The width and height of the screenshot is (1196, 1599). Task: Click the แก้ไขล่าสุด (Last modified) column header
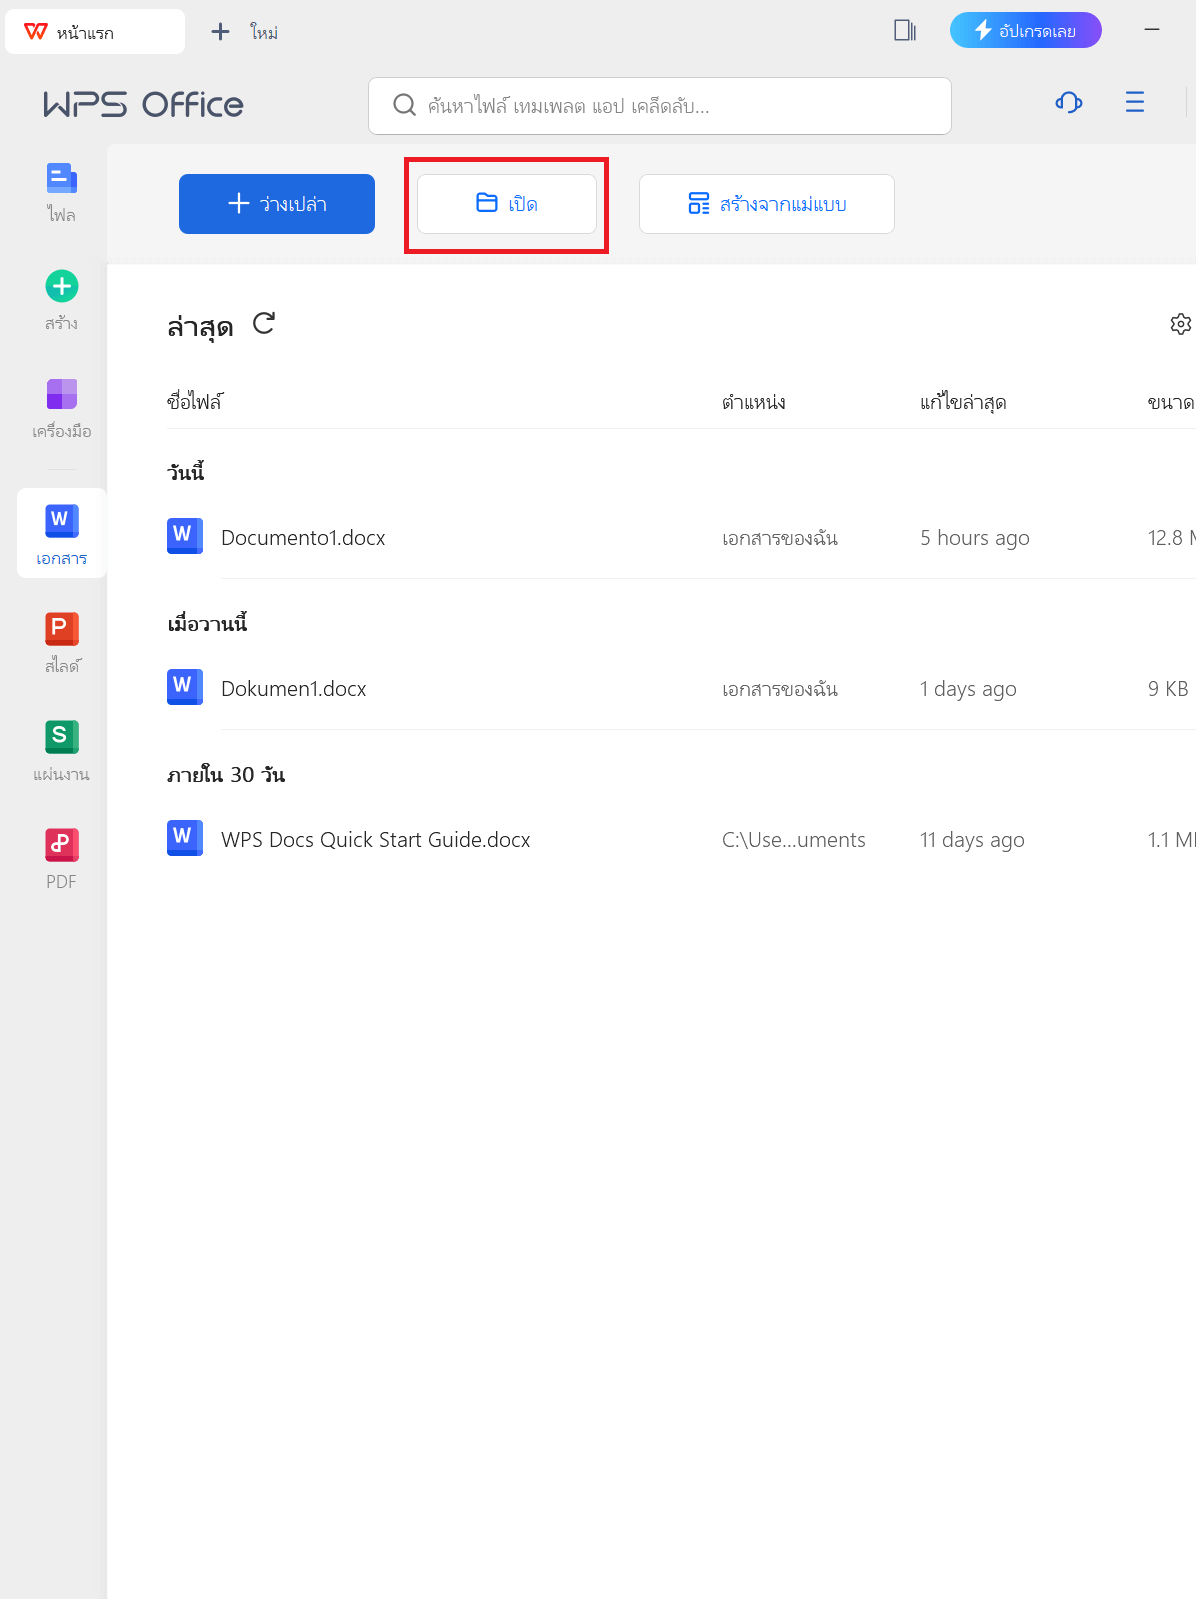963,403
